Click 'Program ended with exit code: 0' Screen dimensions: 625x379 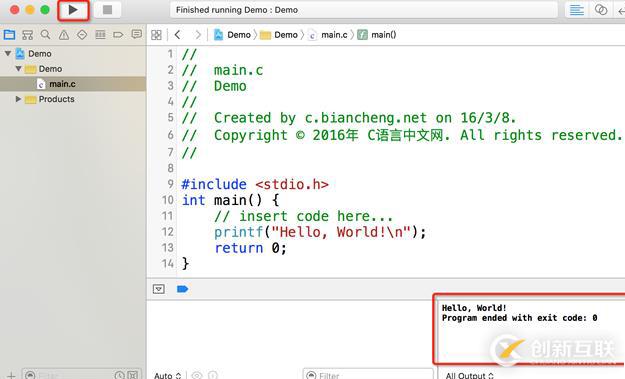(x=519, y=318)
